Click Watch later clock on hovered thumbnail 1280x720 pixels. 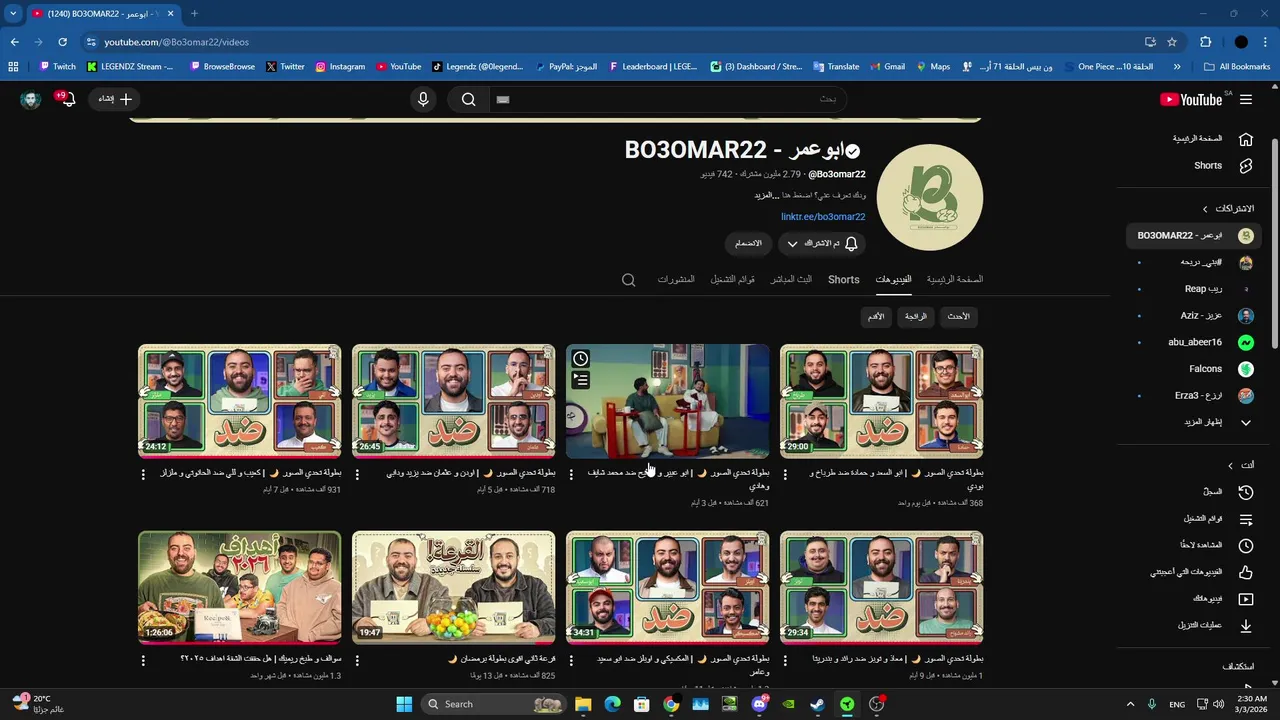coord(581,359)
